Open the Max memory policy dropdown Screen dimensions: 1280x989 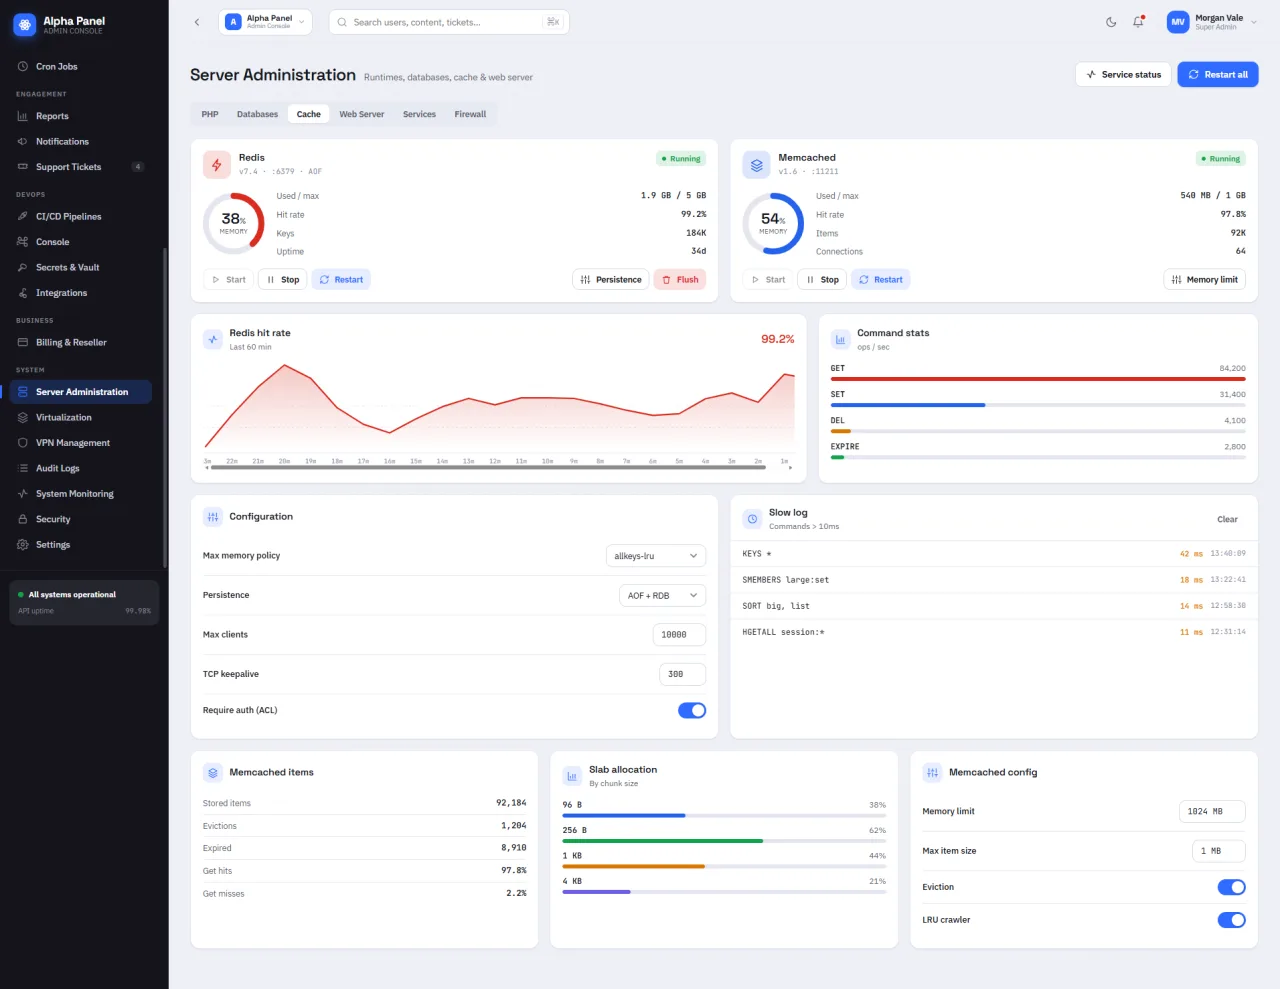tap(656, 556)
